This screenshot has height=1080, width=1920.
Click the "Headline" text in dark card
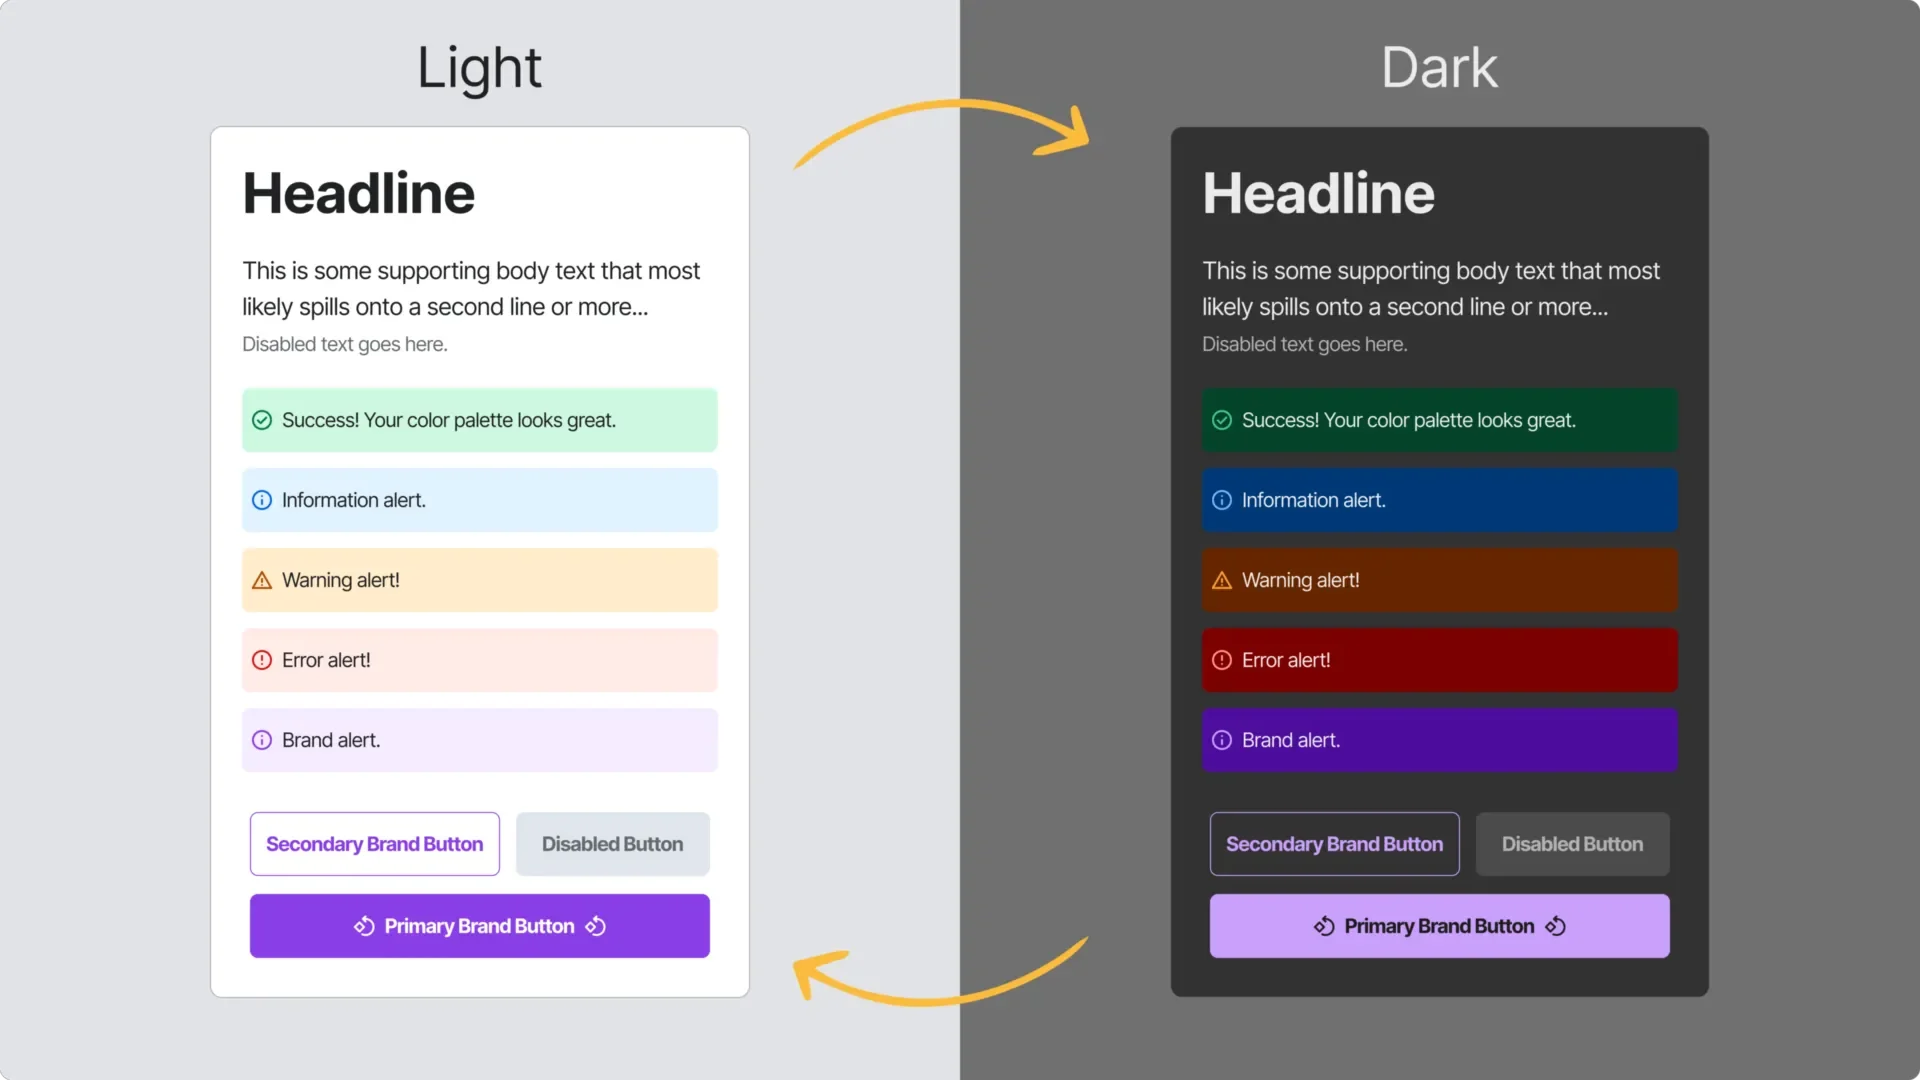[1319, 193]
